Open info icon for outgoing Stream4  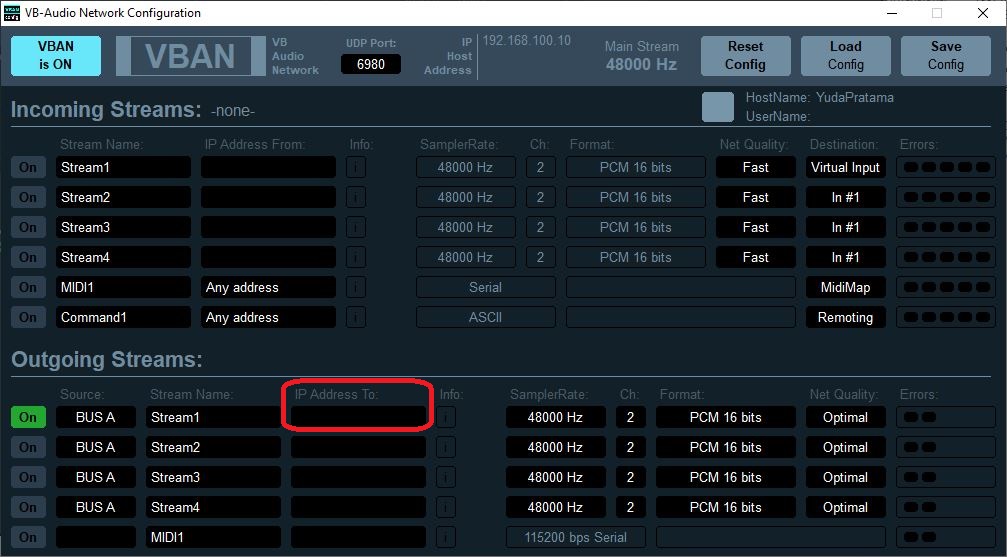coord(446,507)
